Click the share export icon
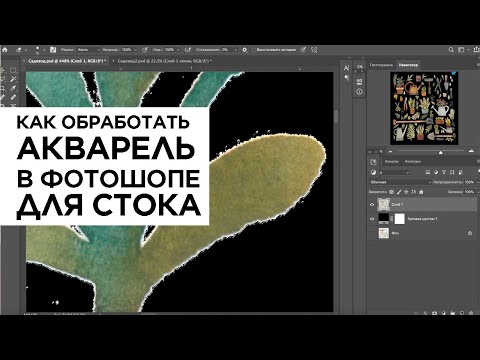480x360 pixels. click(476, 50)
